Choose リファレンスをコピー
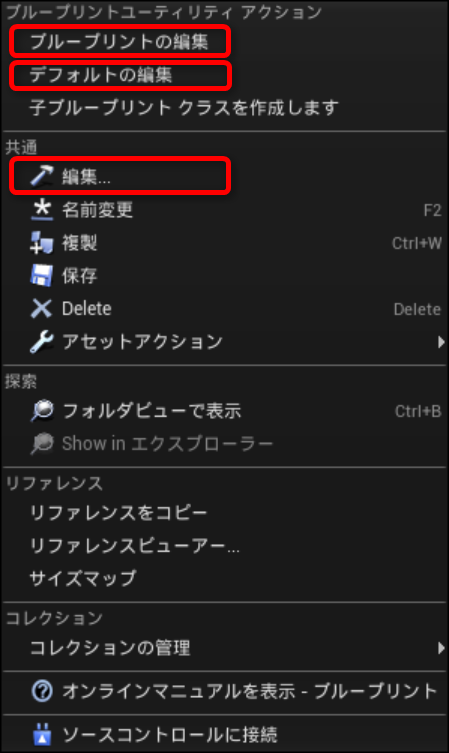 tap(118, 512)
